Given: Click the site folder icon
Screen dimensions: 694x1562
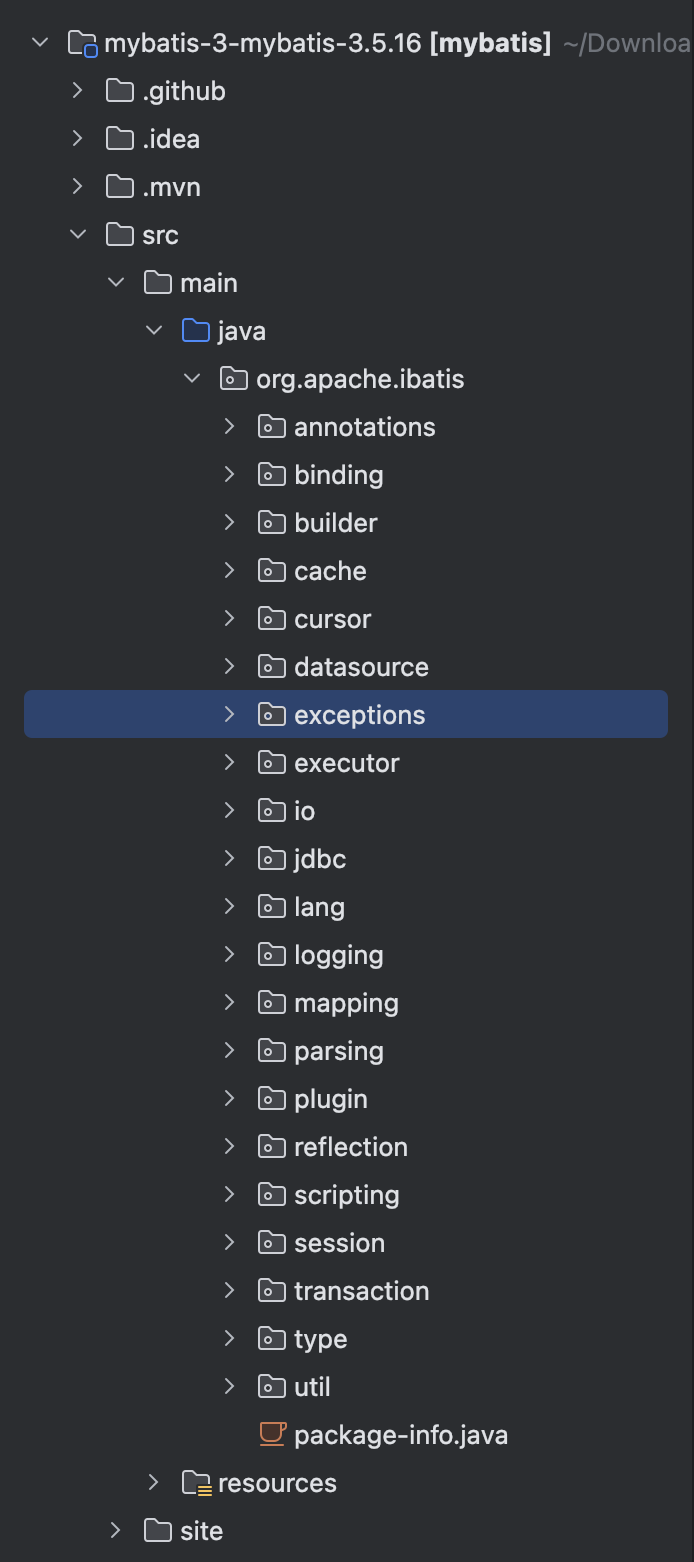Looking at the screenshot, I should (x=158, y=1531).
